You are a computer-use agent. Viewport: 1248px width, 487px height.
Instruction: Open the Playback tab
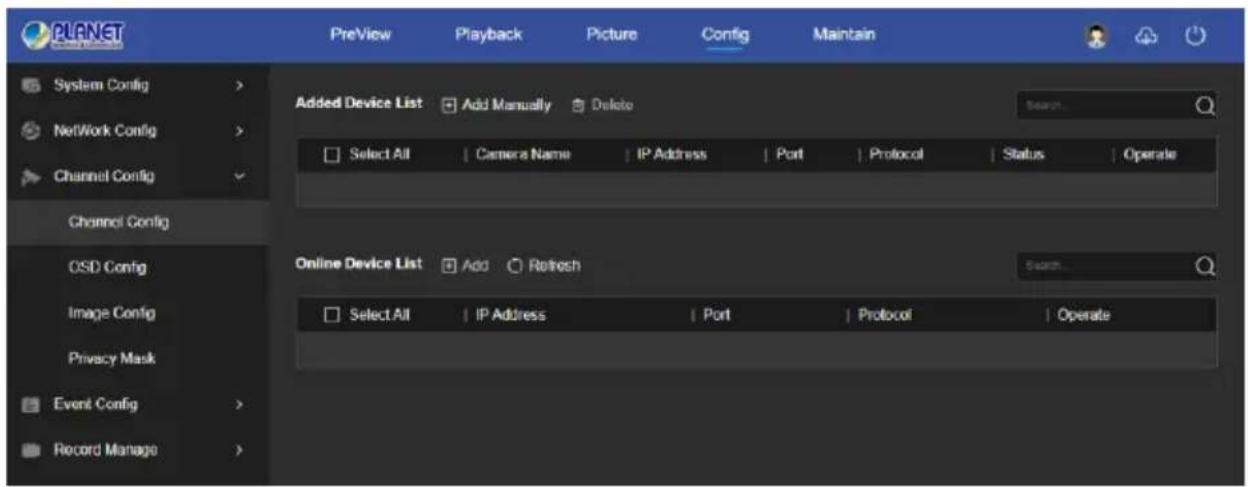click(488, 35)
